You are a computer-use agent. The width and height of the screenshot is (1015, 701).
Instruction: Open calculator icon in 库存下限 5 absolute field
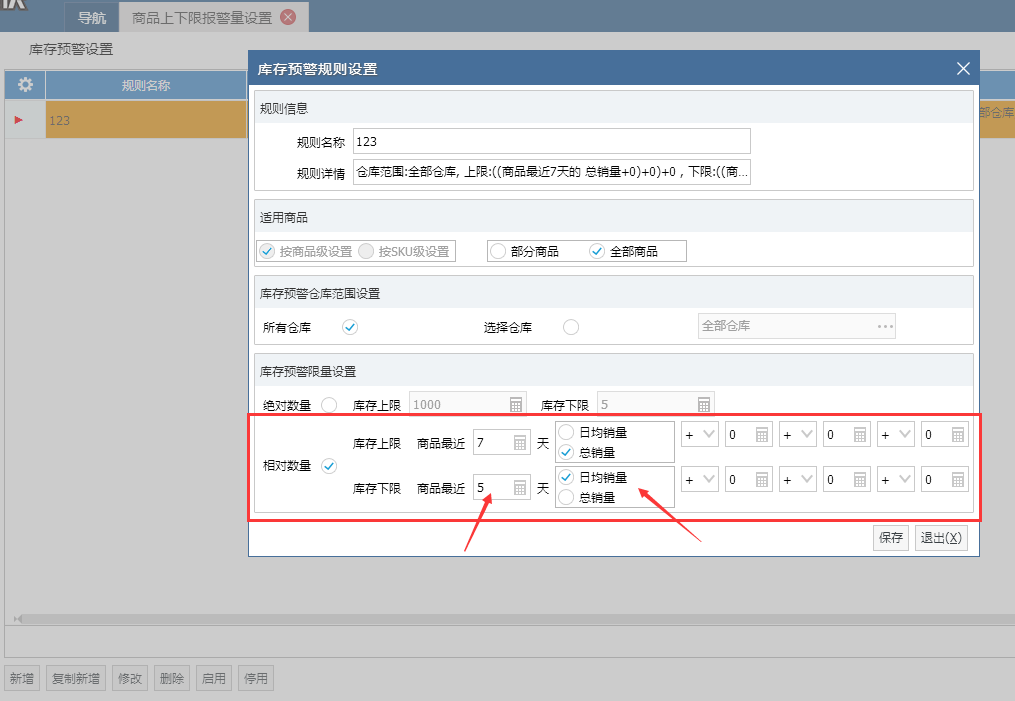pos(704,405)
